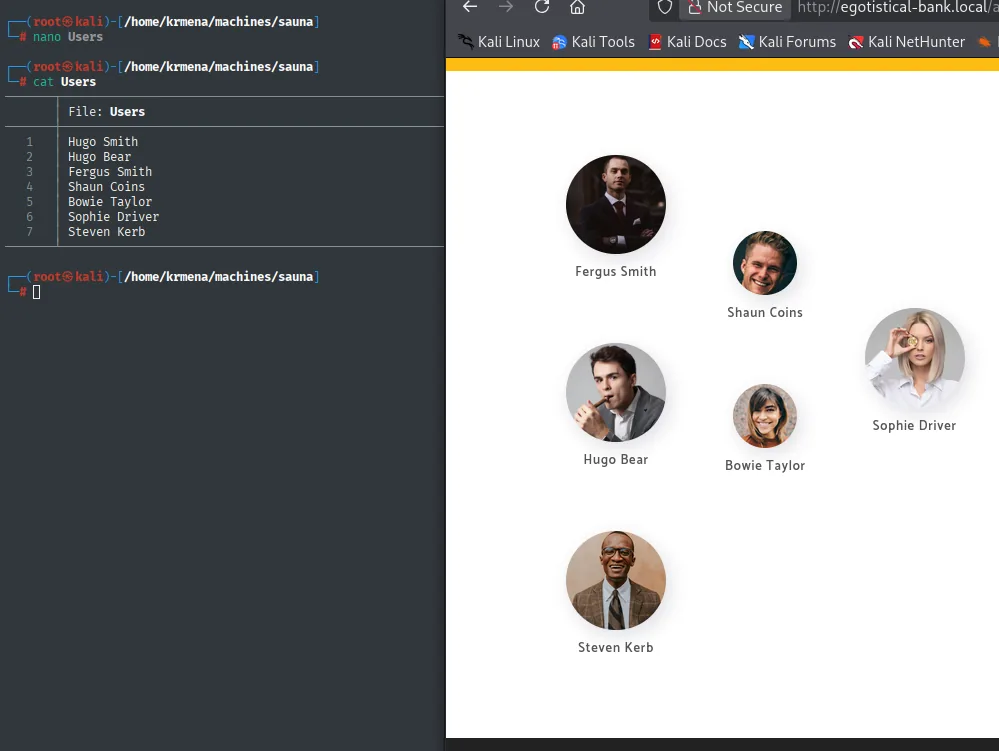Viewport: 999px width, 751px height.
Task: Click the Steven Kerb name caption
Action: [x=615, y=647]
